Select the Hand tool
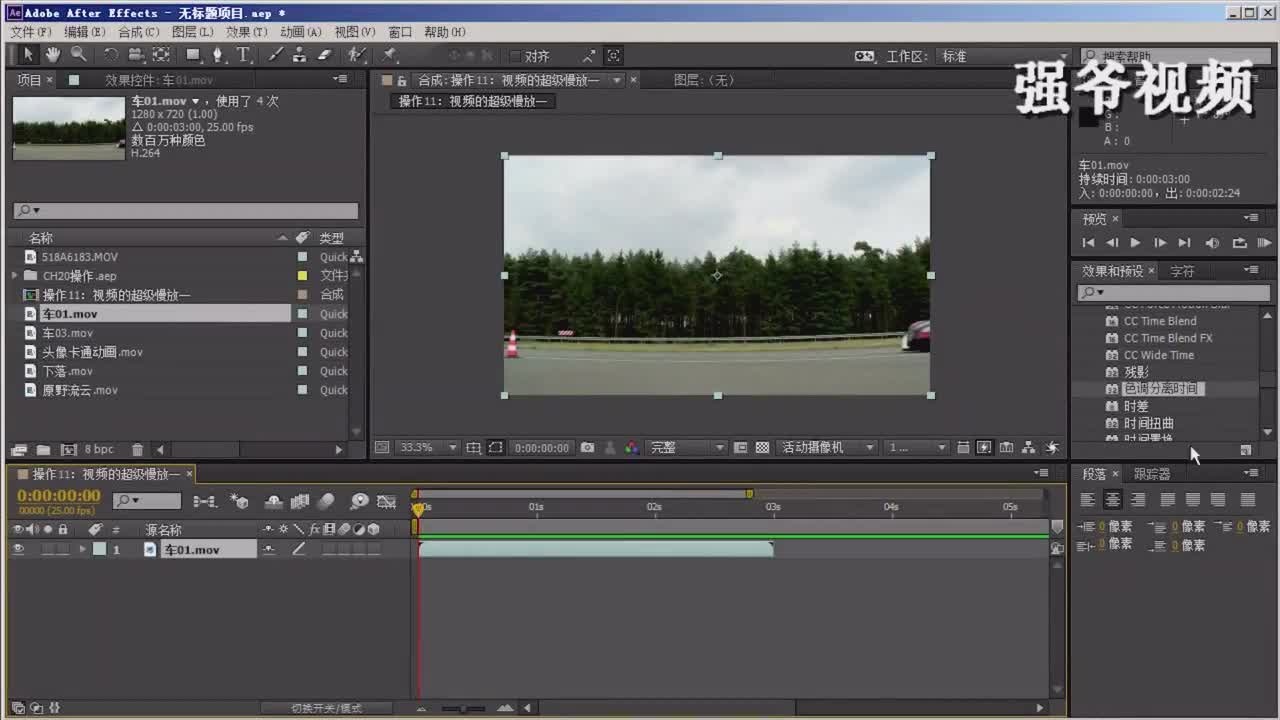Viewport: 1280px width, 720px height. pyautogui.click(x=52, y=55)
